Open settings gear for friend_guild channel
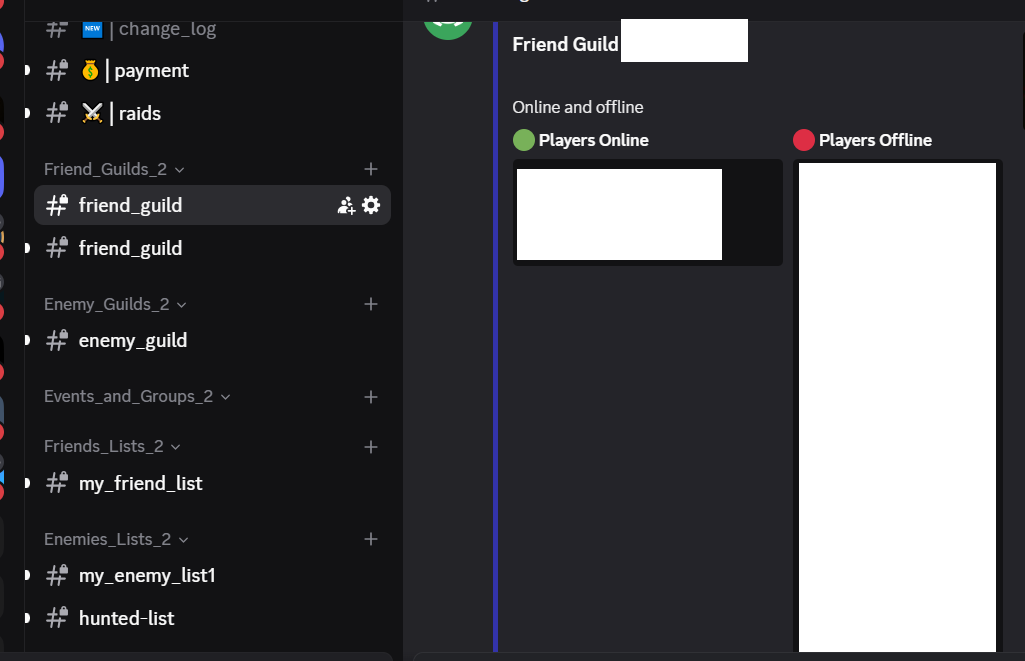 click(x=371, y=205)
